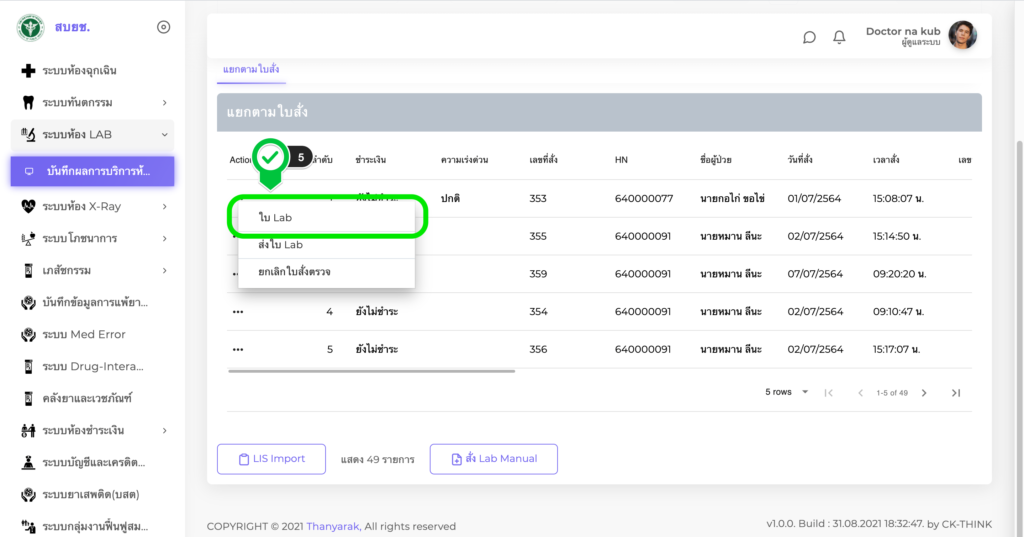Open the notifications bell
Screen dimensions: 1024x537
point(839,37)
